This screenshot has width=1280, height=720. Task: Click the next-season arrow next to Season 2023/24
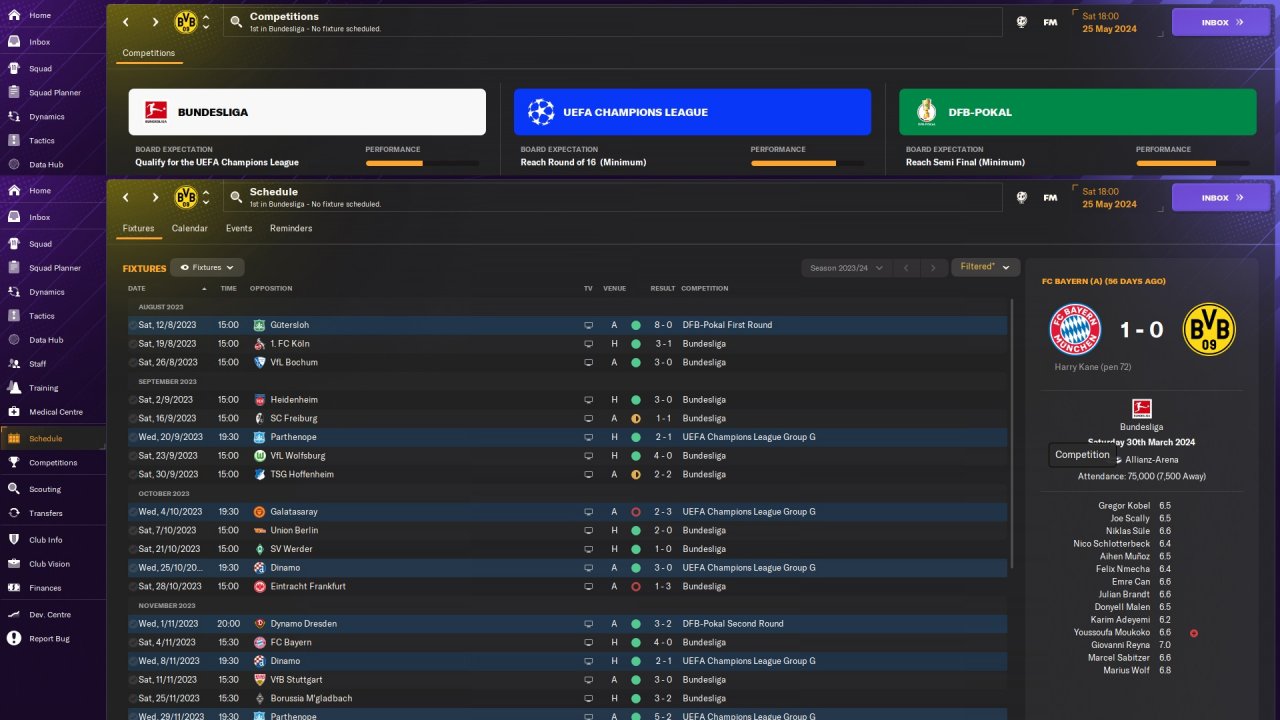point(933,268)
